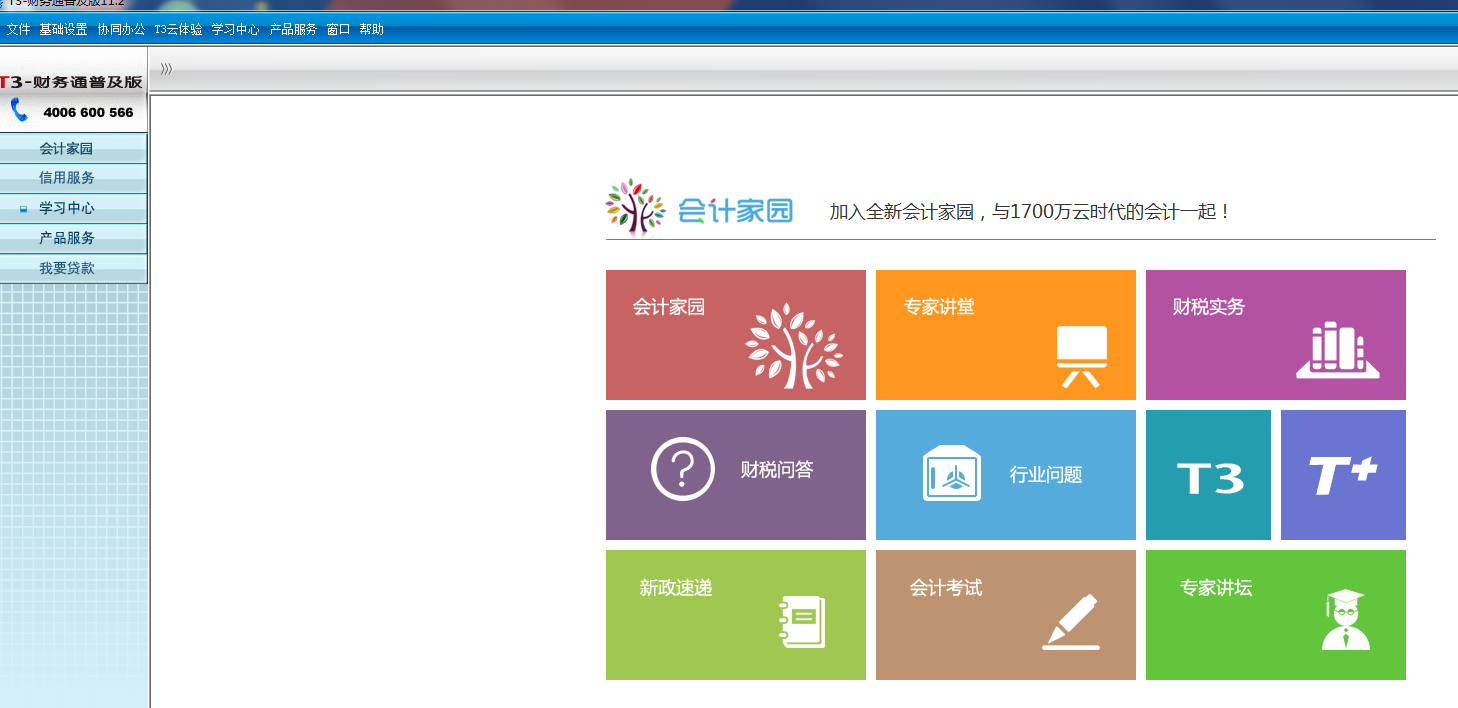Click the question mark icon on 财税问答 tile
The width and height of the screenshot is (1458, 708).
(683, 469)
